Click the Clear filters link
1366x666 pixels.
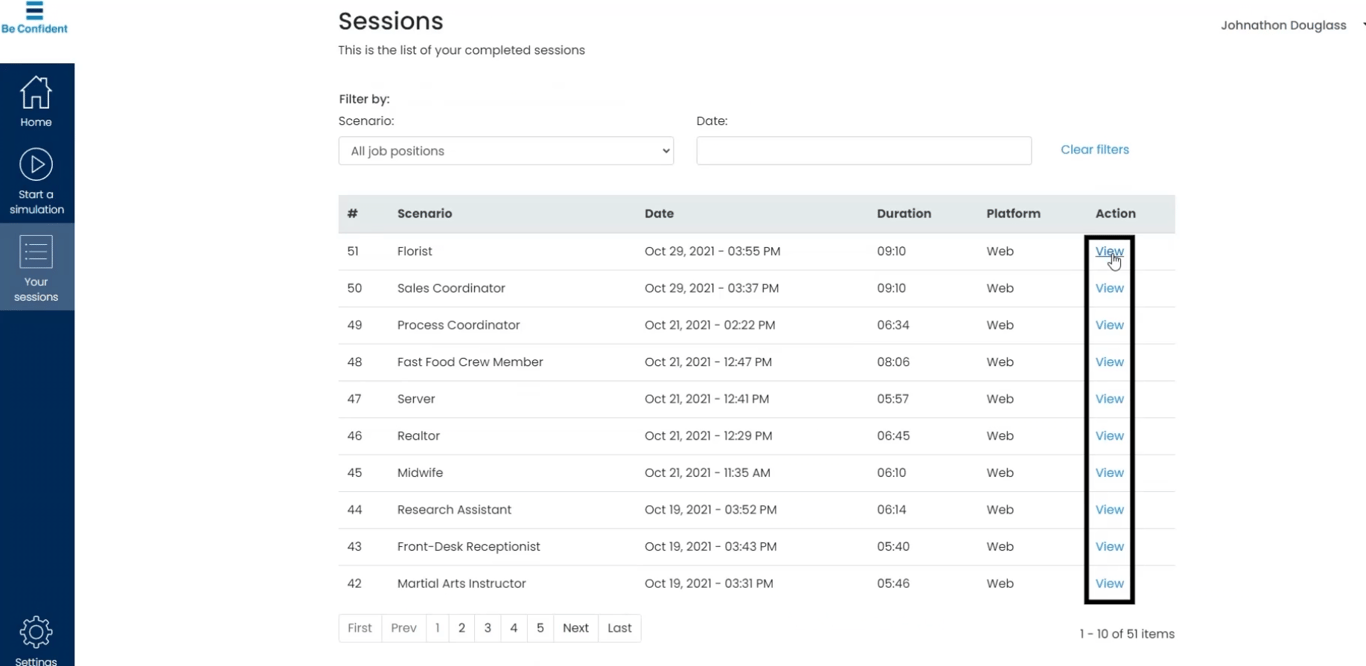(1095, 150)
